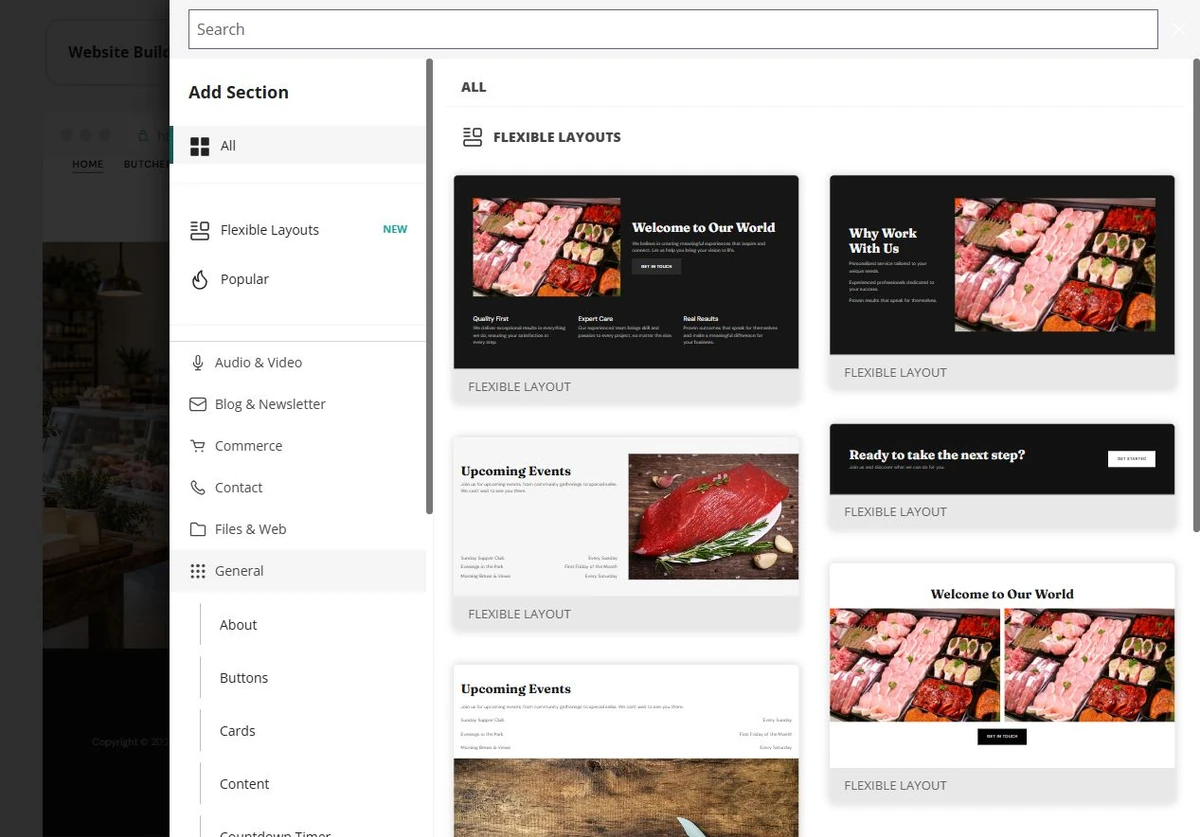This screenshot has width=1200, height=837.
Task: Choose the white two-photo Welcome to Our World layout
Action: pos(1002,682)
